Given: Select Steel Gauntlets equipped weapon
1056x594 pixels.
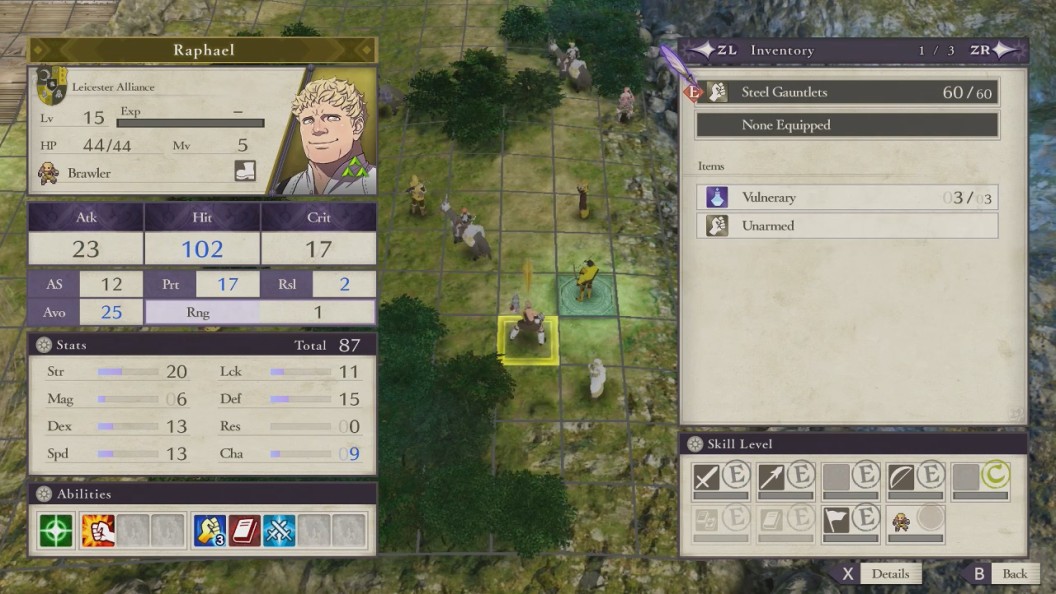Looking at the screenshot, I should [x=847, y=92].
